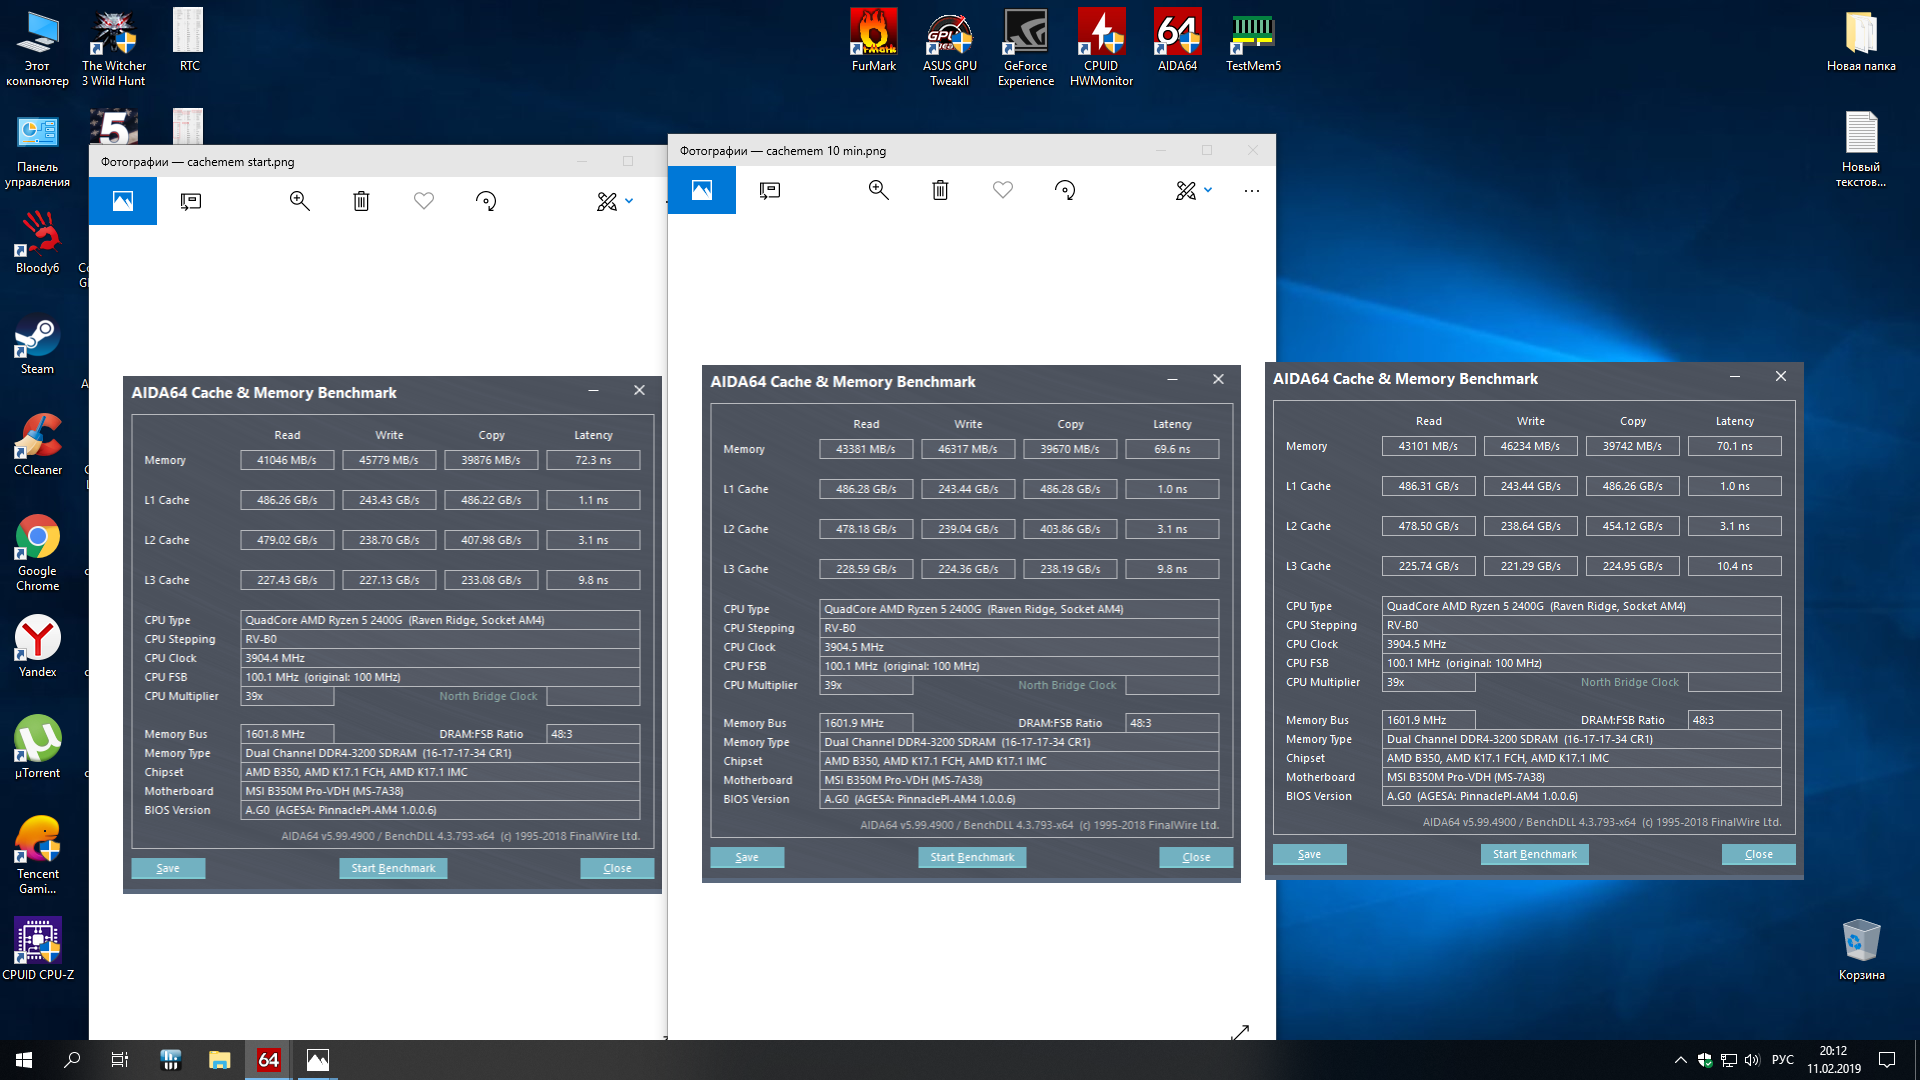This screenshot has width=1920, height=1080.
Task: Click Memory Read value 43101 MB/s
Action: [1428, 446]
